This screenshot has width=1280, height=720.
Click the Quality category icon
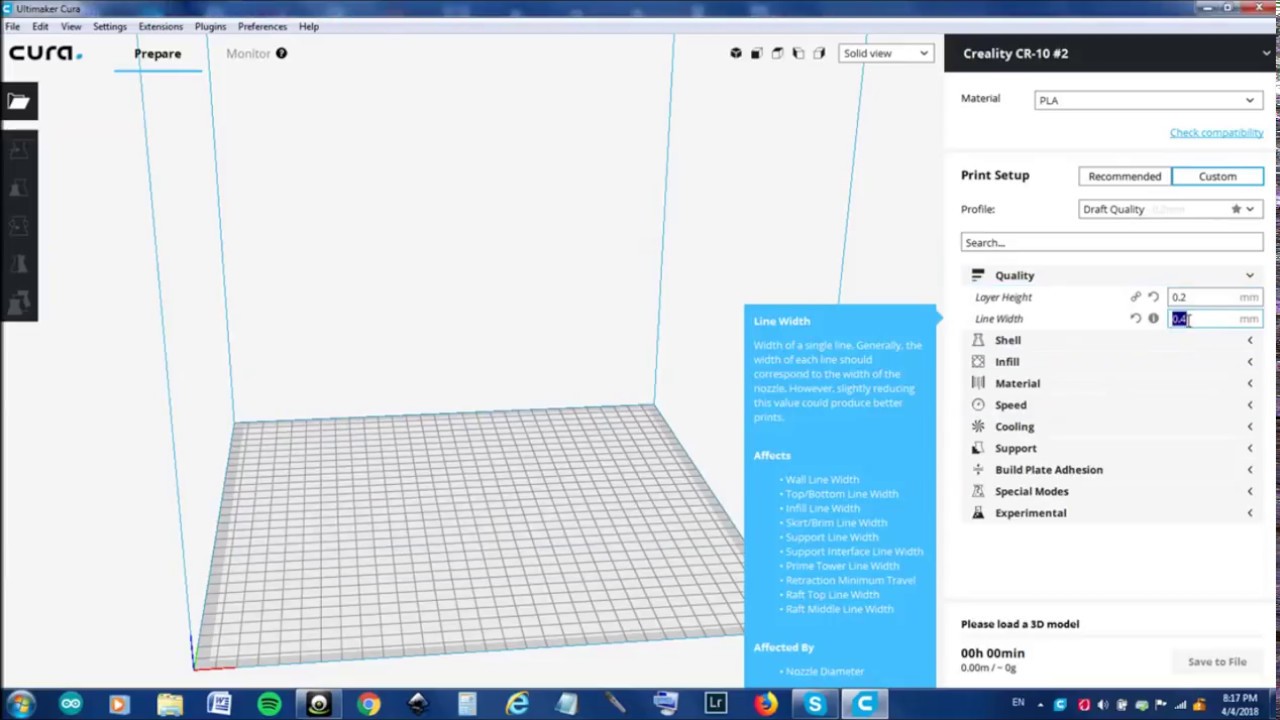978,275
